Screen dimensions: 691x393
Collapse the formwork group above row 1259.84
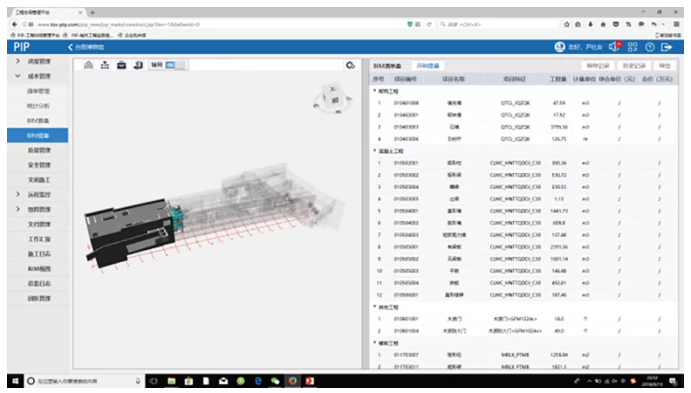point(375,343)
